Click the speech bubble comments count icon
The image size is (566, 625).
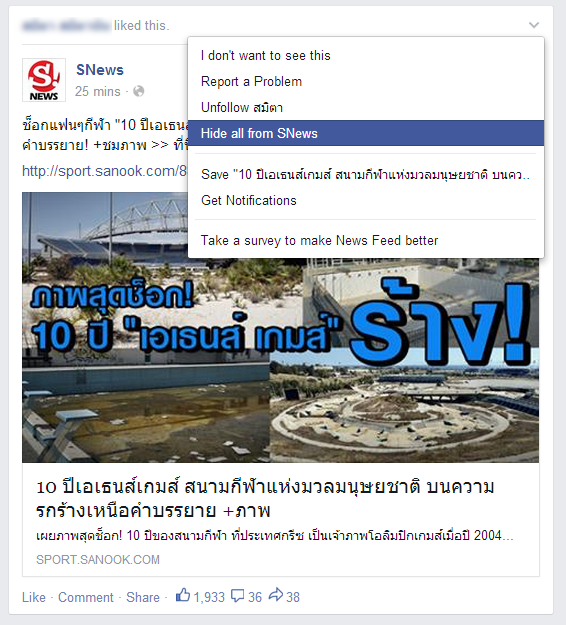coord(238,596)
